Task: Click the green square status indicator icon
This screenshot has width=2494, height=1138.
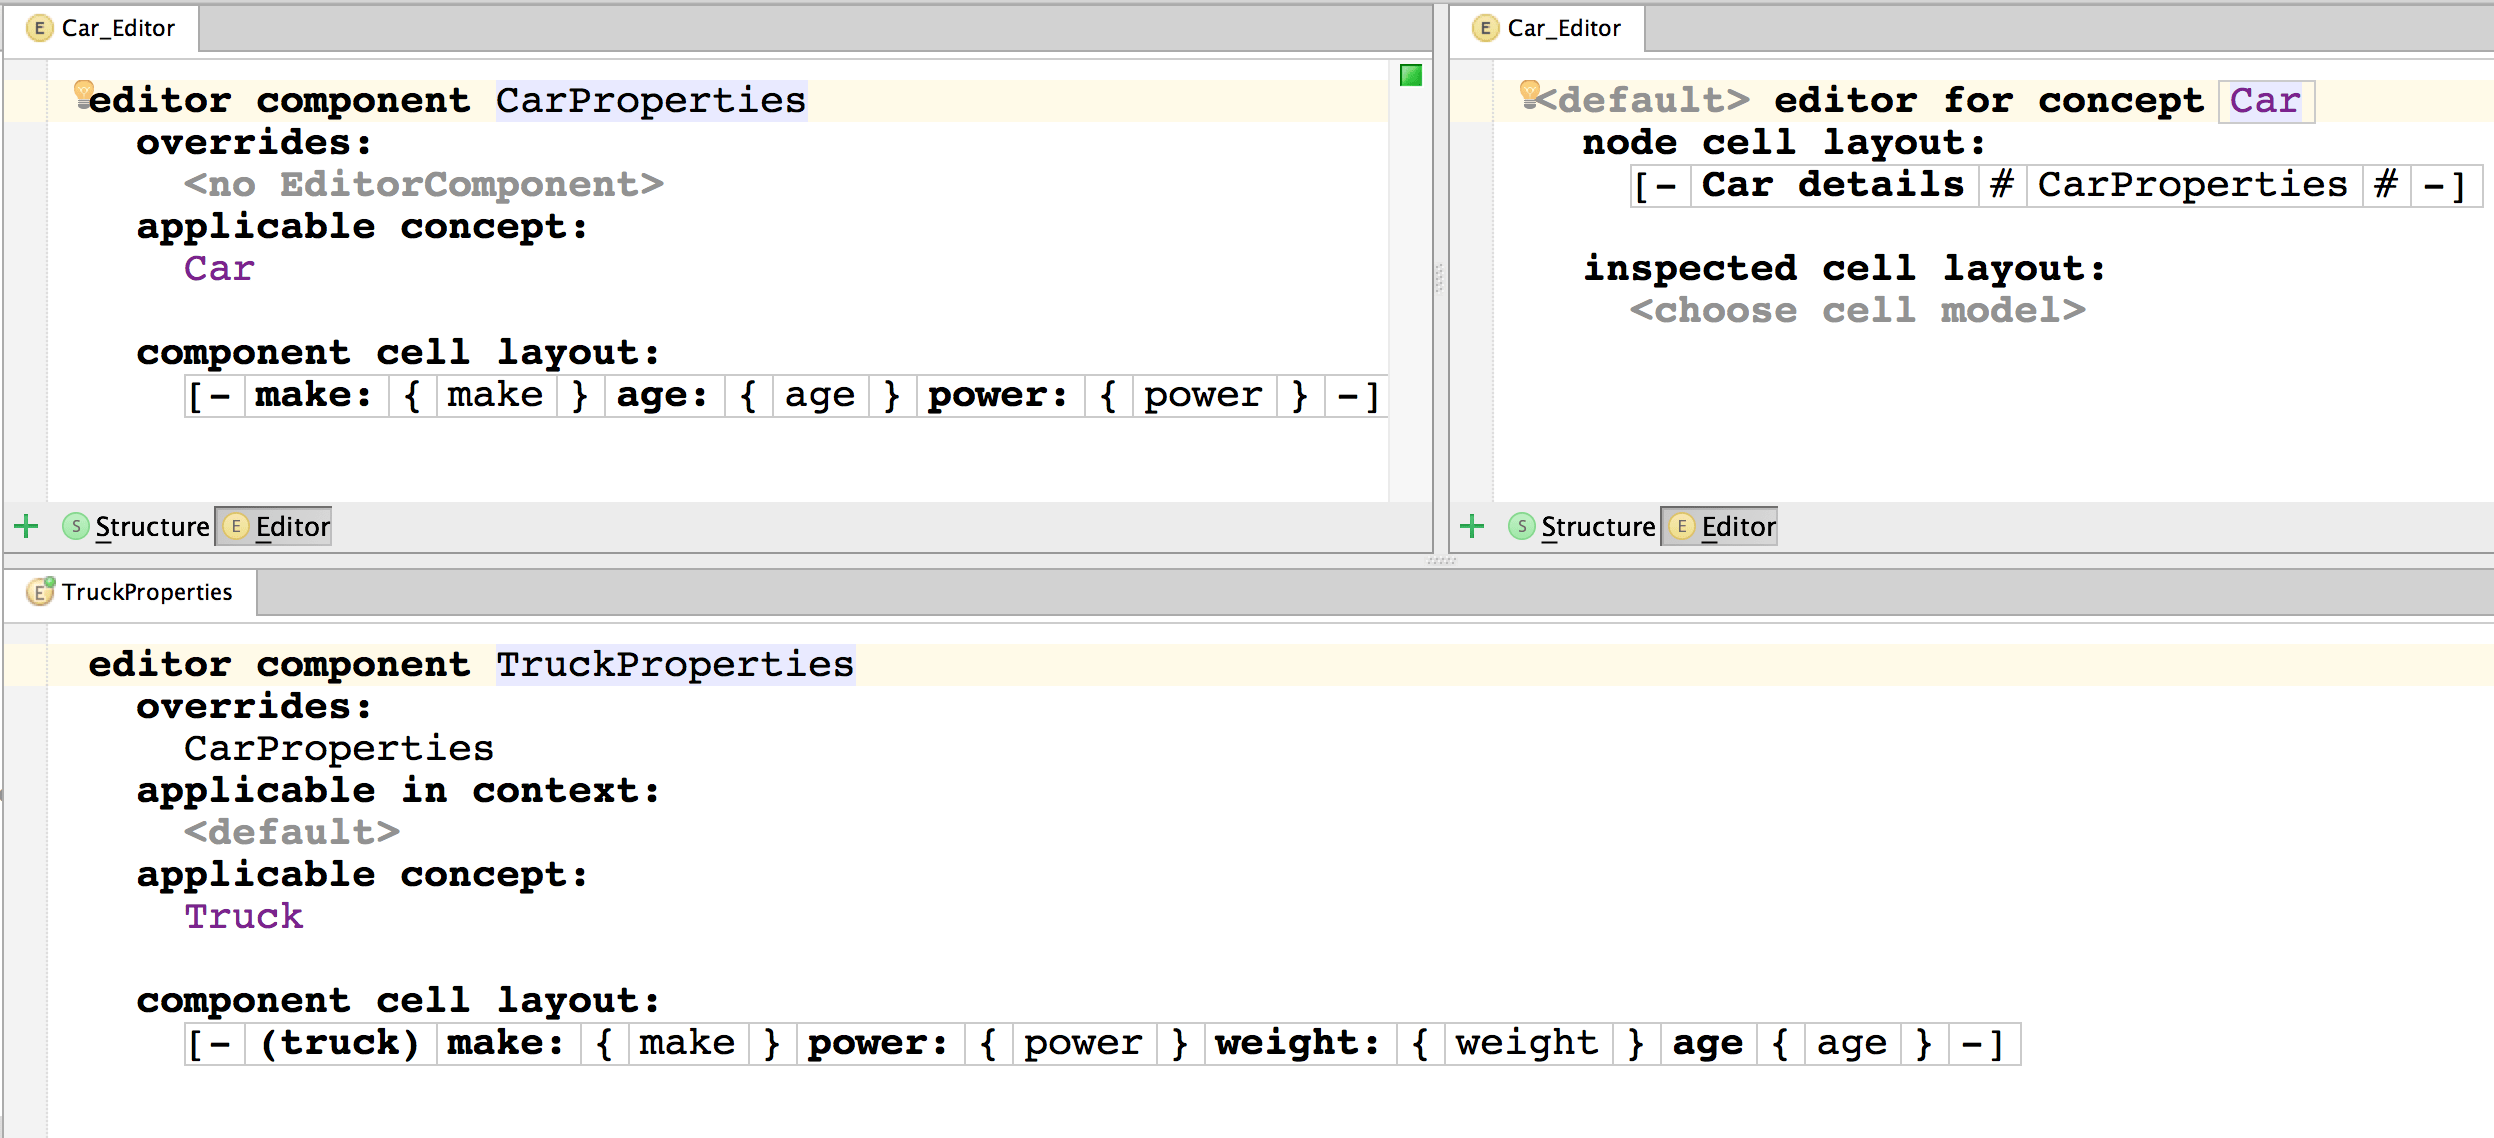Action: tap(1411, 75)
